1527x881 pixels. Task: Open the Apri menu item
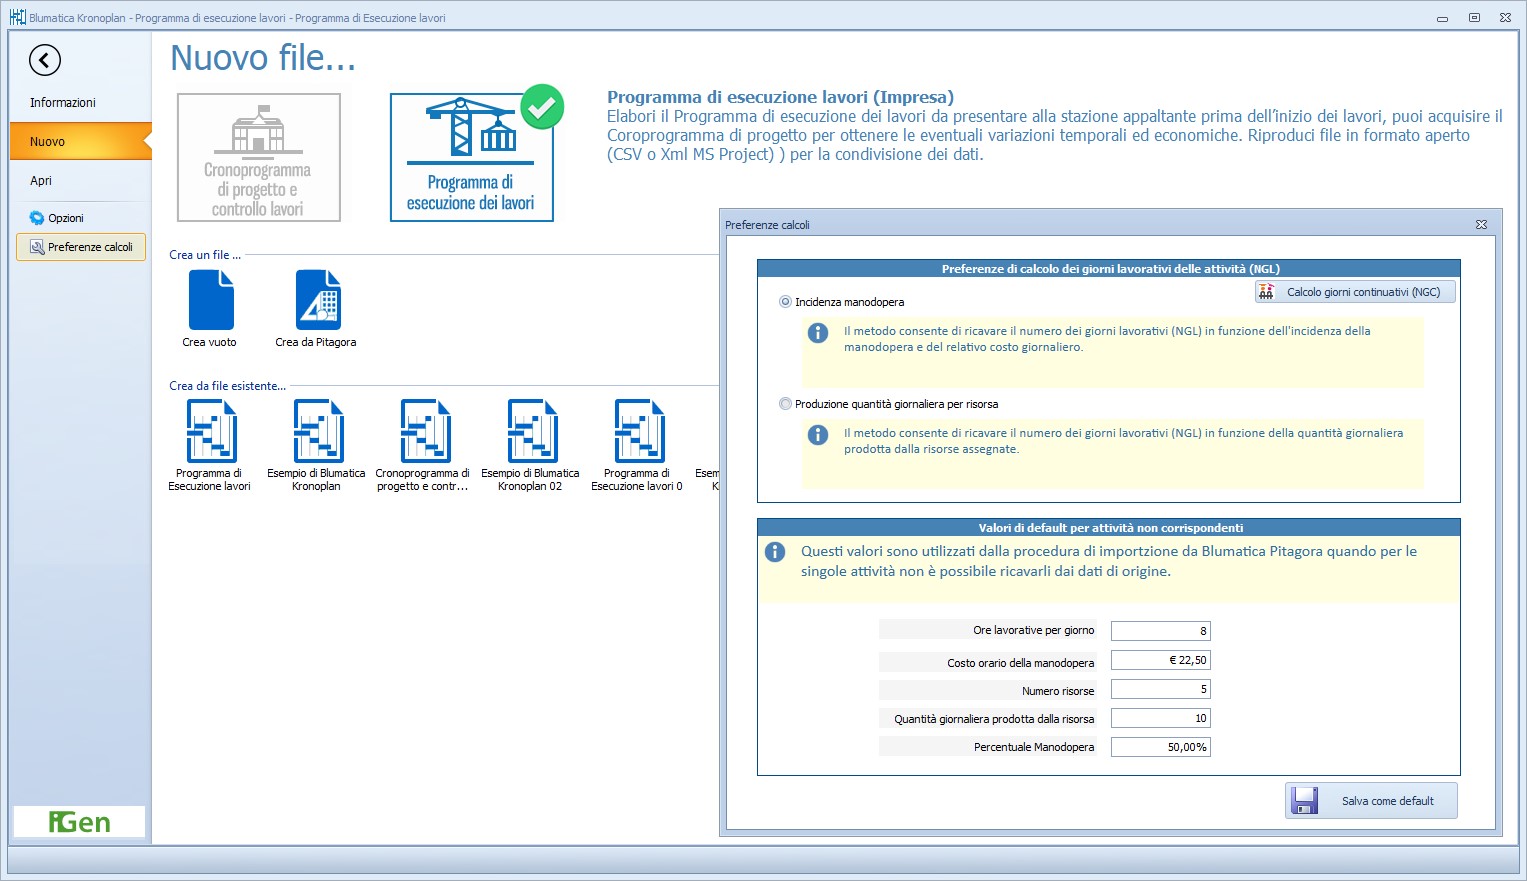point(41,181)
